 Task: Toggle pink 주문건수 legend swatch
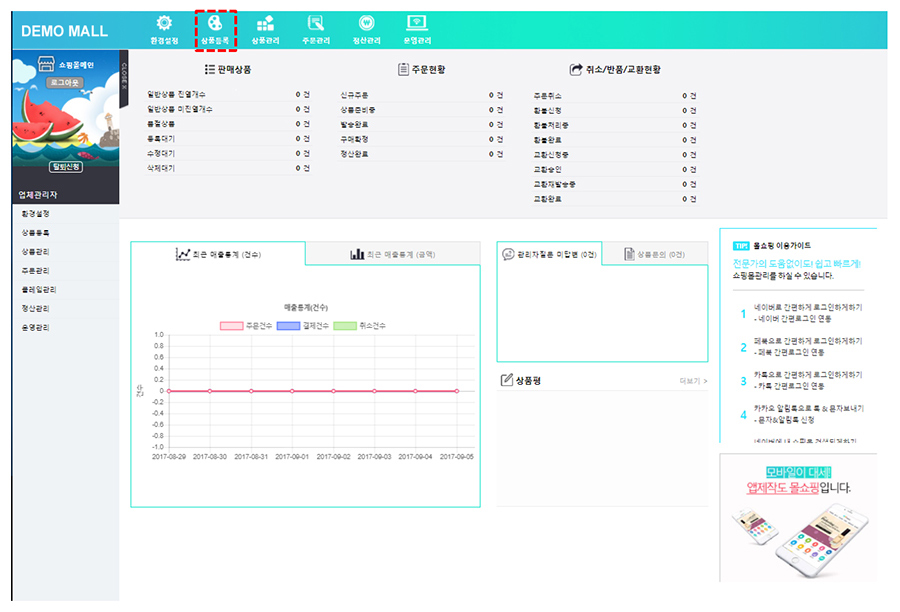(x=231, y=326)
